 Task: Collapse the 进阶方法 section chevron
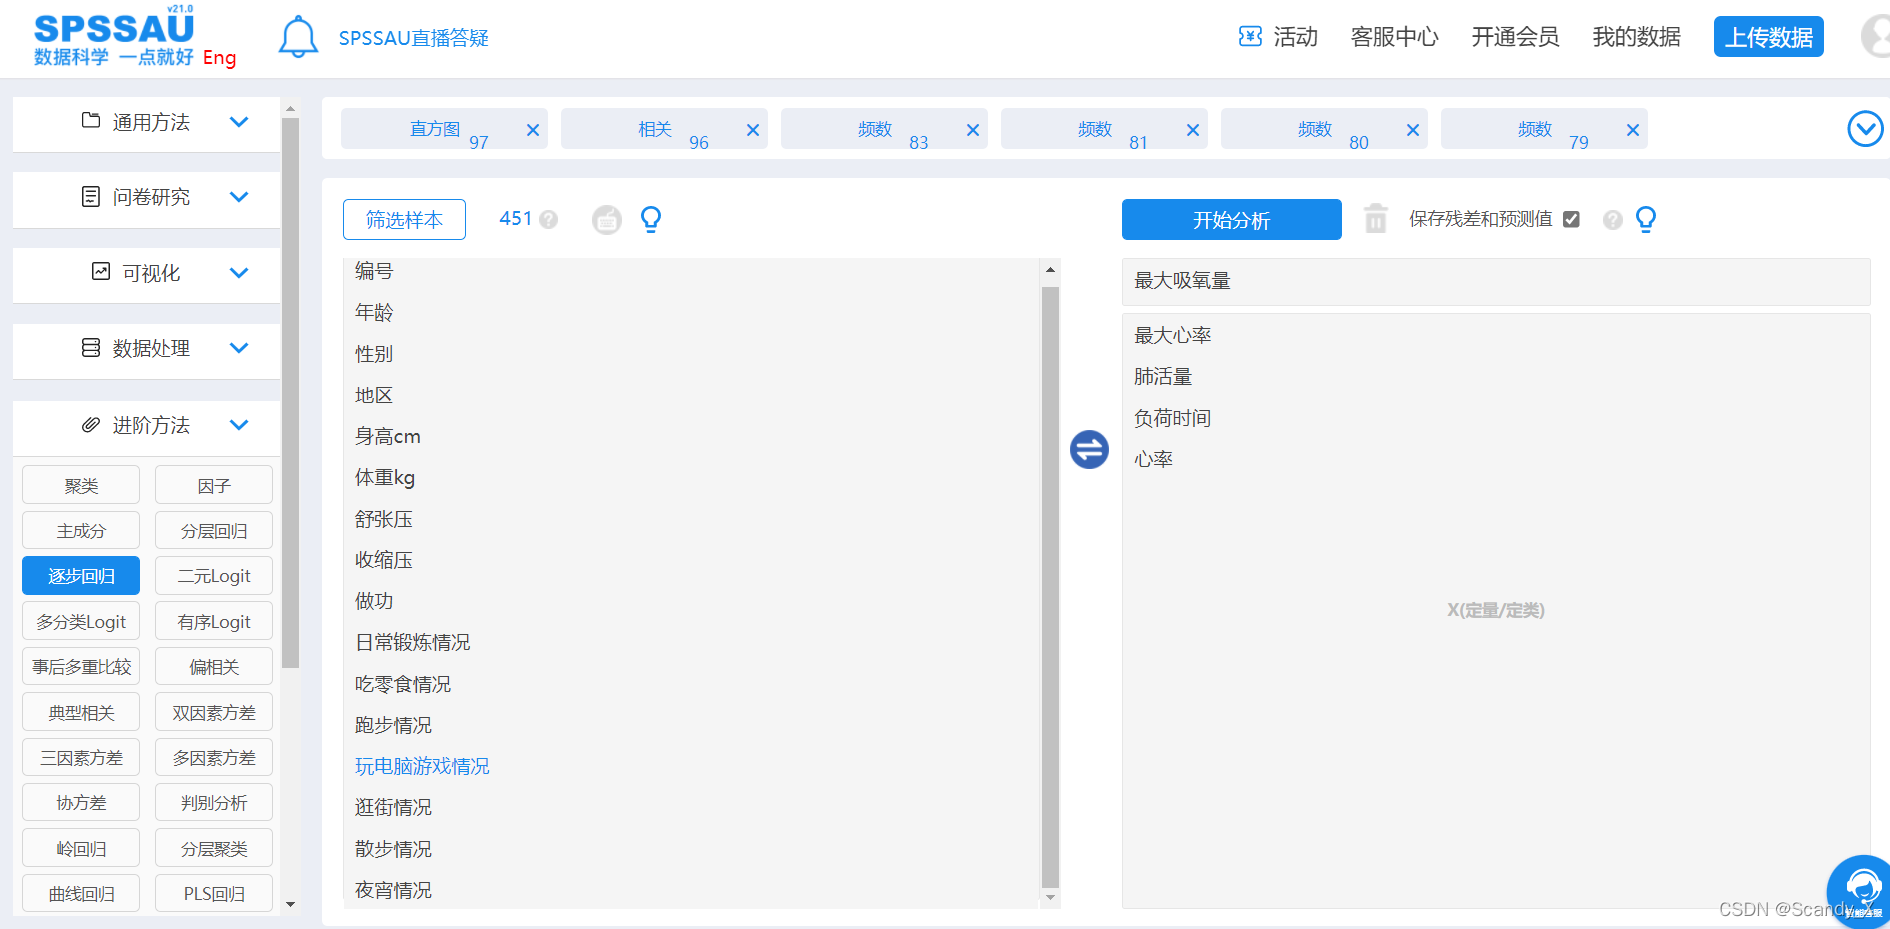[x=239, y=425]
